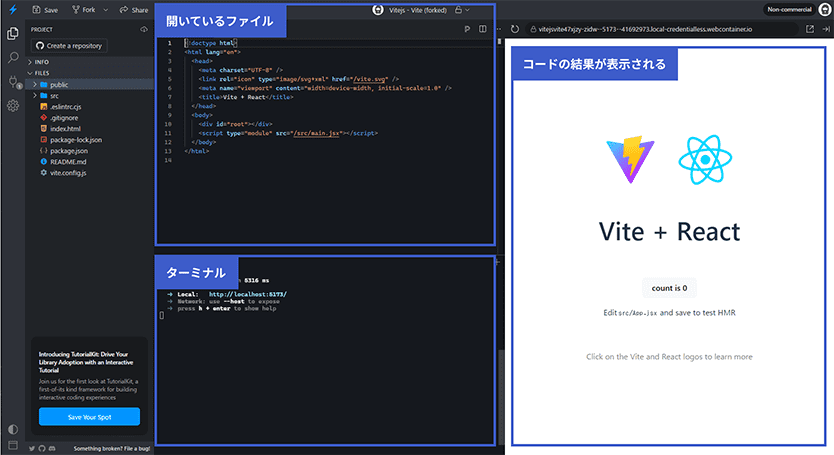
Task: Click the /vite.svg link in the code
Action: click(371, 79)
